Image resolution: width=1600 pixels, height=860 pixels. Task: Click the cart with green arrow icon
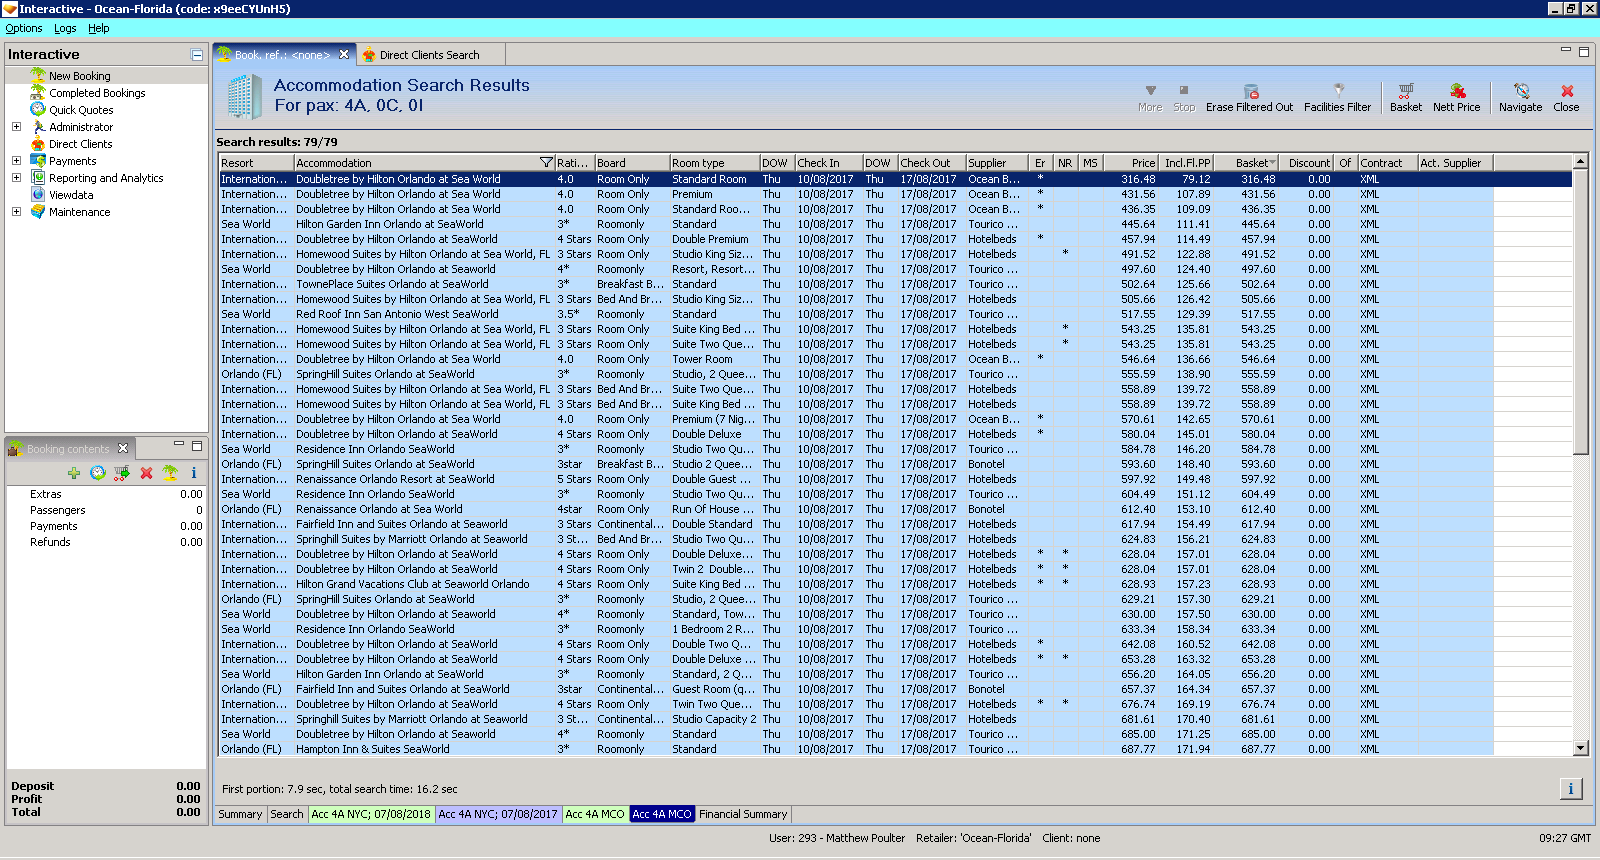122,473
